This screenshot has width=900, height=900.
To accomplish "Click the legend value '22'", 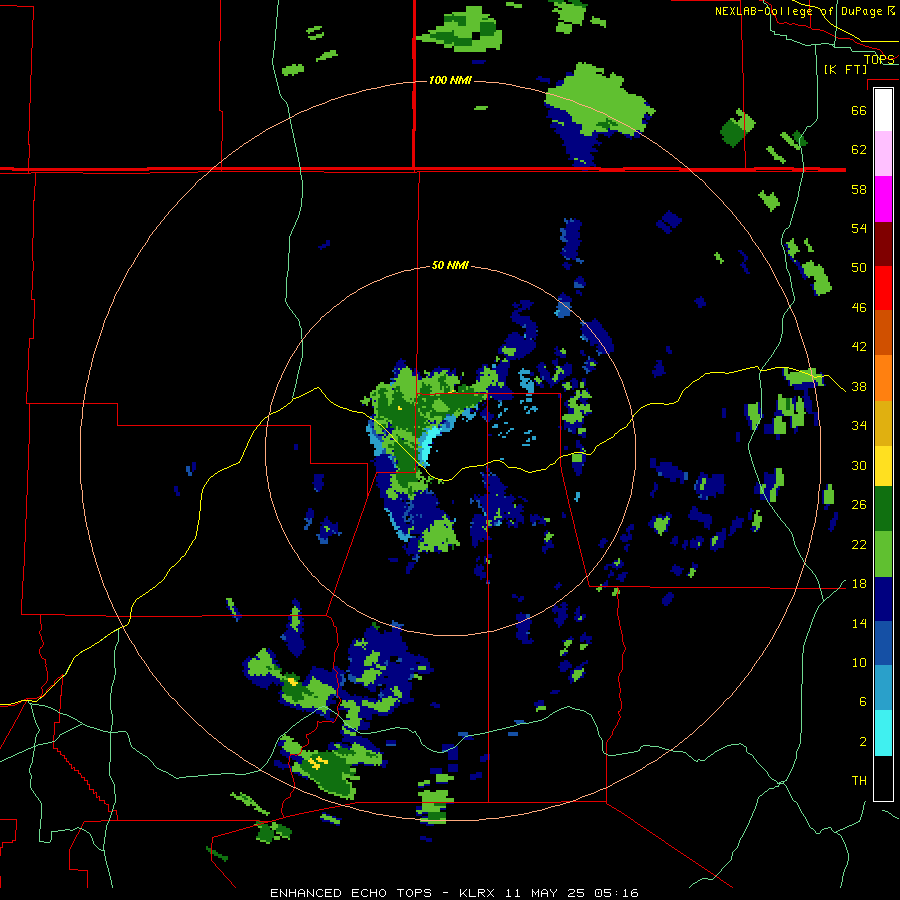I will (x=859, y=544).
